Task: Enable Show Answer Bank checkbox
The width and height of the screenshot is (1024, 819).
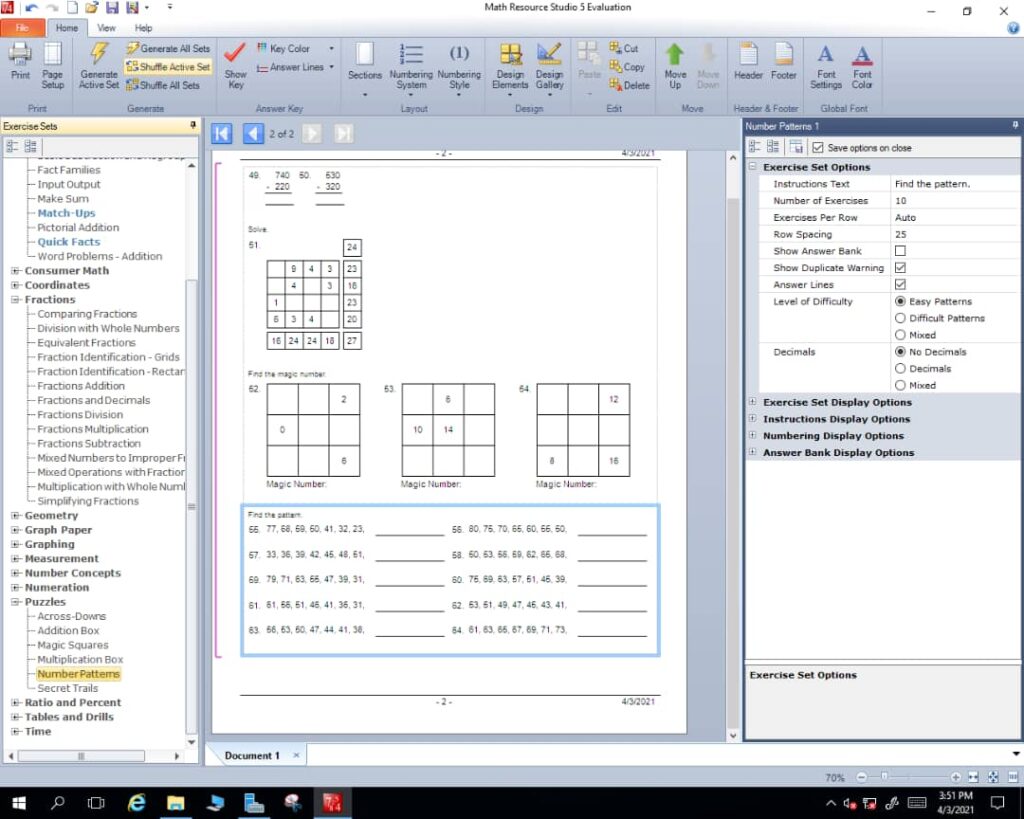Action: [900, 251]
